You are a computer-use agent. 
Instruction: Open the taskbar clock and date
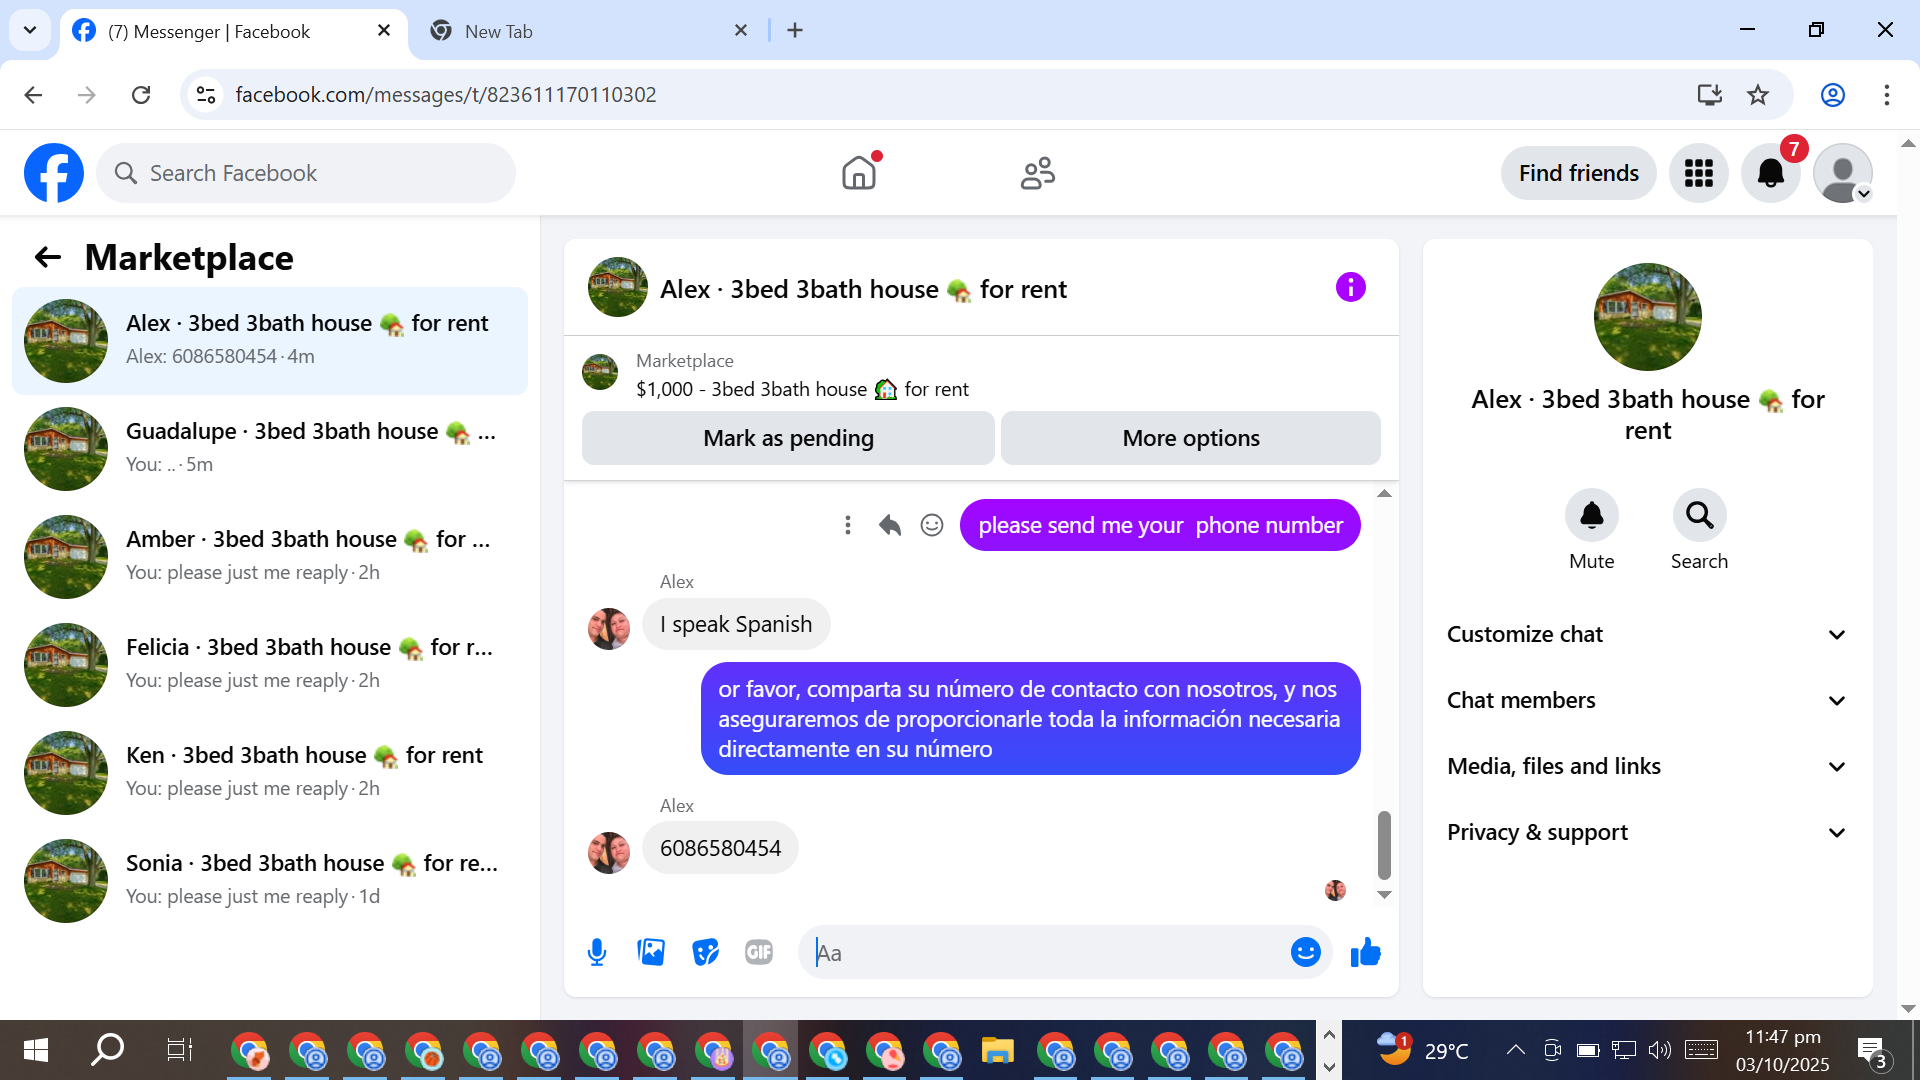pyautogui.click(x=1782, y=1050)
